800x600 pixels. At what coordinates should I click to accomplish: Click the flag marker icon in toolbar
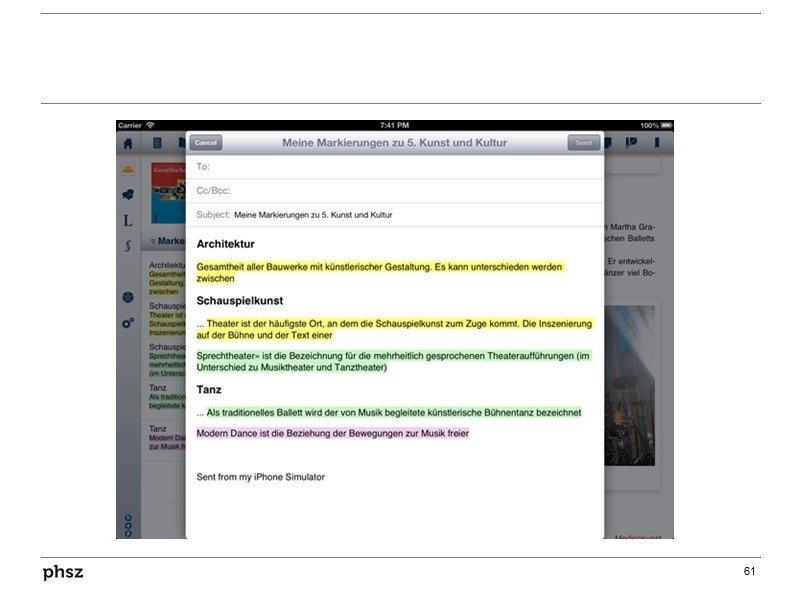[x=632, y=143]
